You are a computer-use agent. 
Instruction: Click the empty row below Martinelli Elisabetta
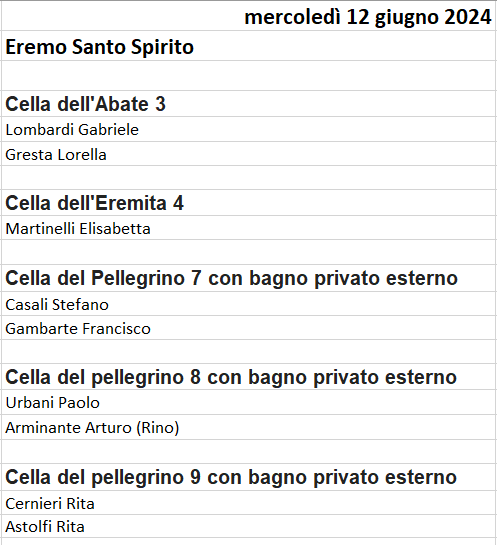248,252
